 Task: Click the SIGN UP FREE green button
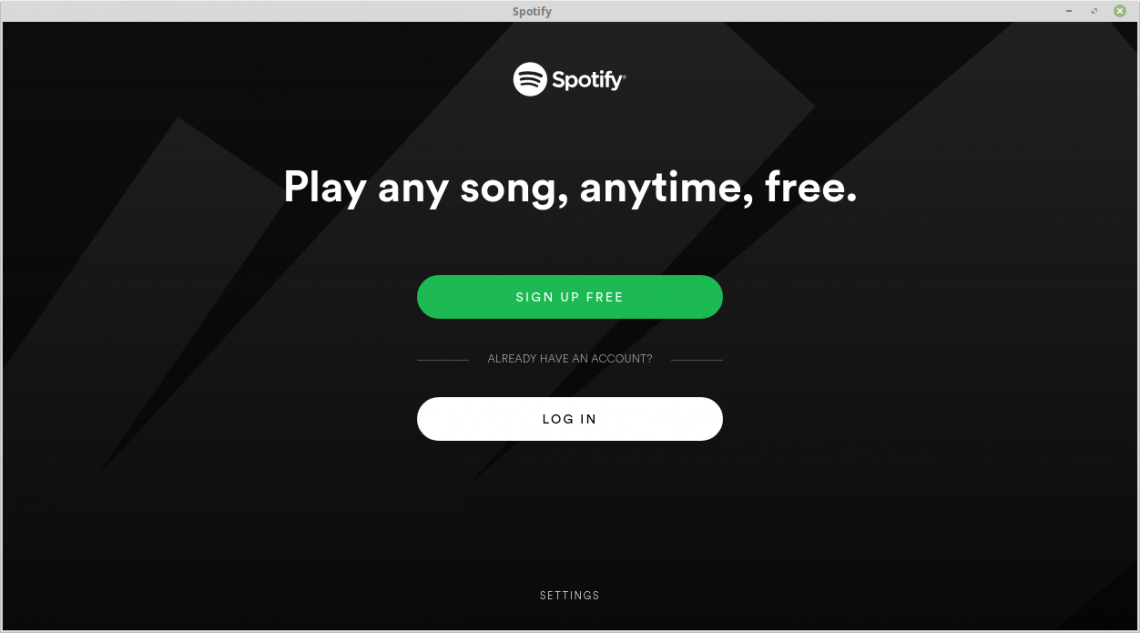pos(569,297)
